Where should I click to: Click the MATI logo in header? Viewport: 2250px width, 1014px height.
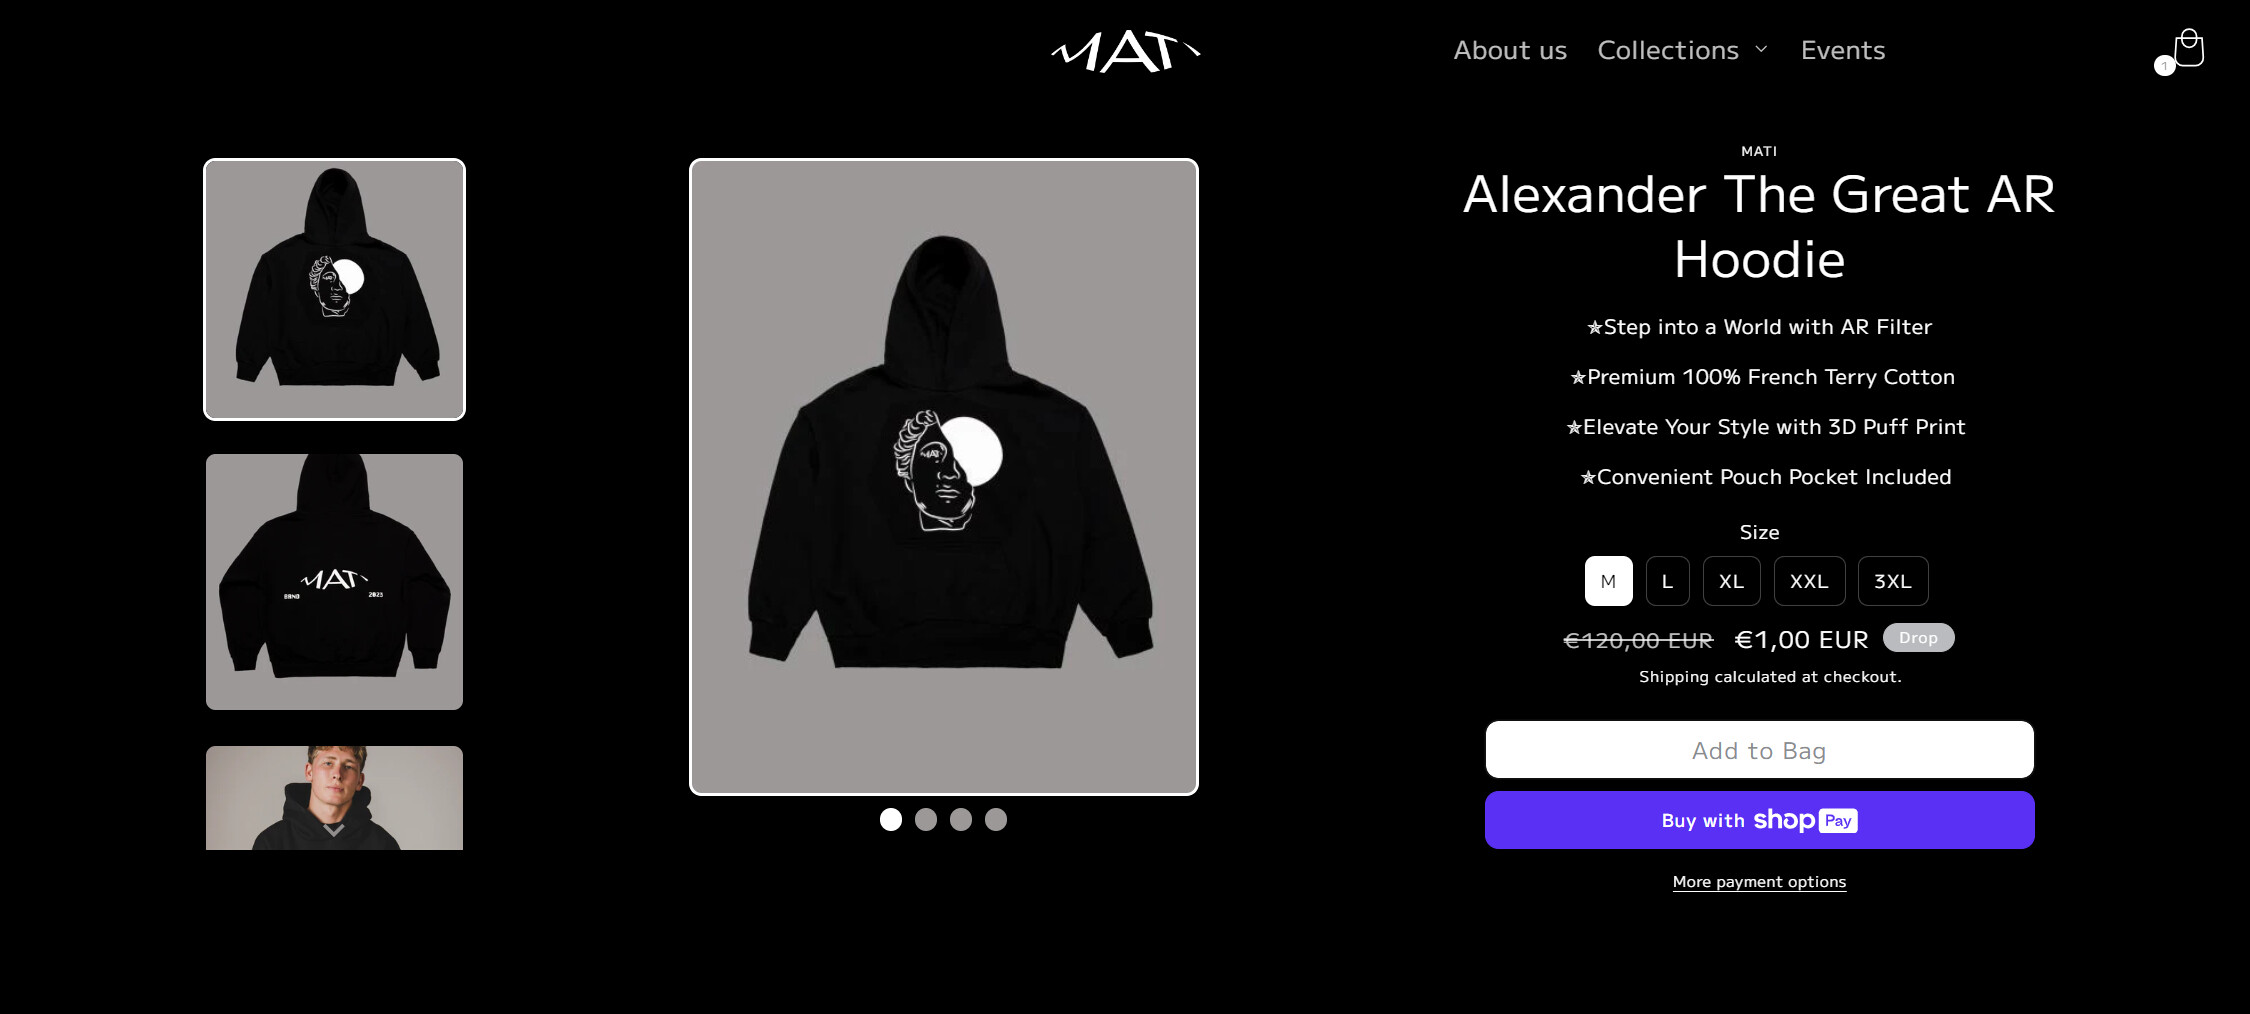[x=1125, y=51]
